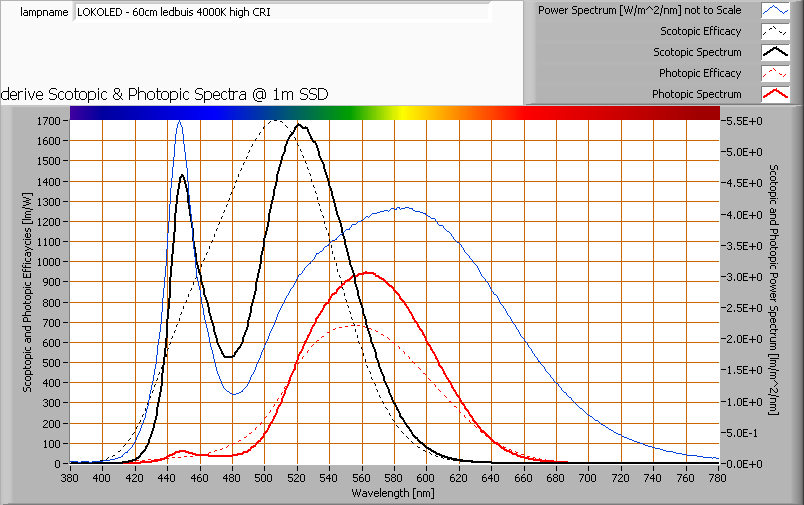This screenshot has height=505, width=804.
Task: Select the Photopic Efficacy legend label
Action: point(700,73)
